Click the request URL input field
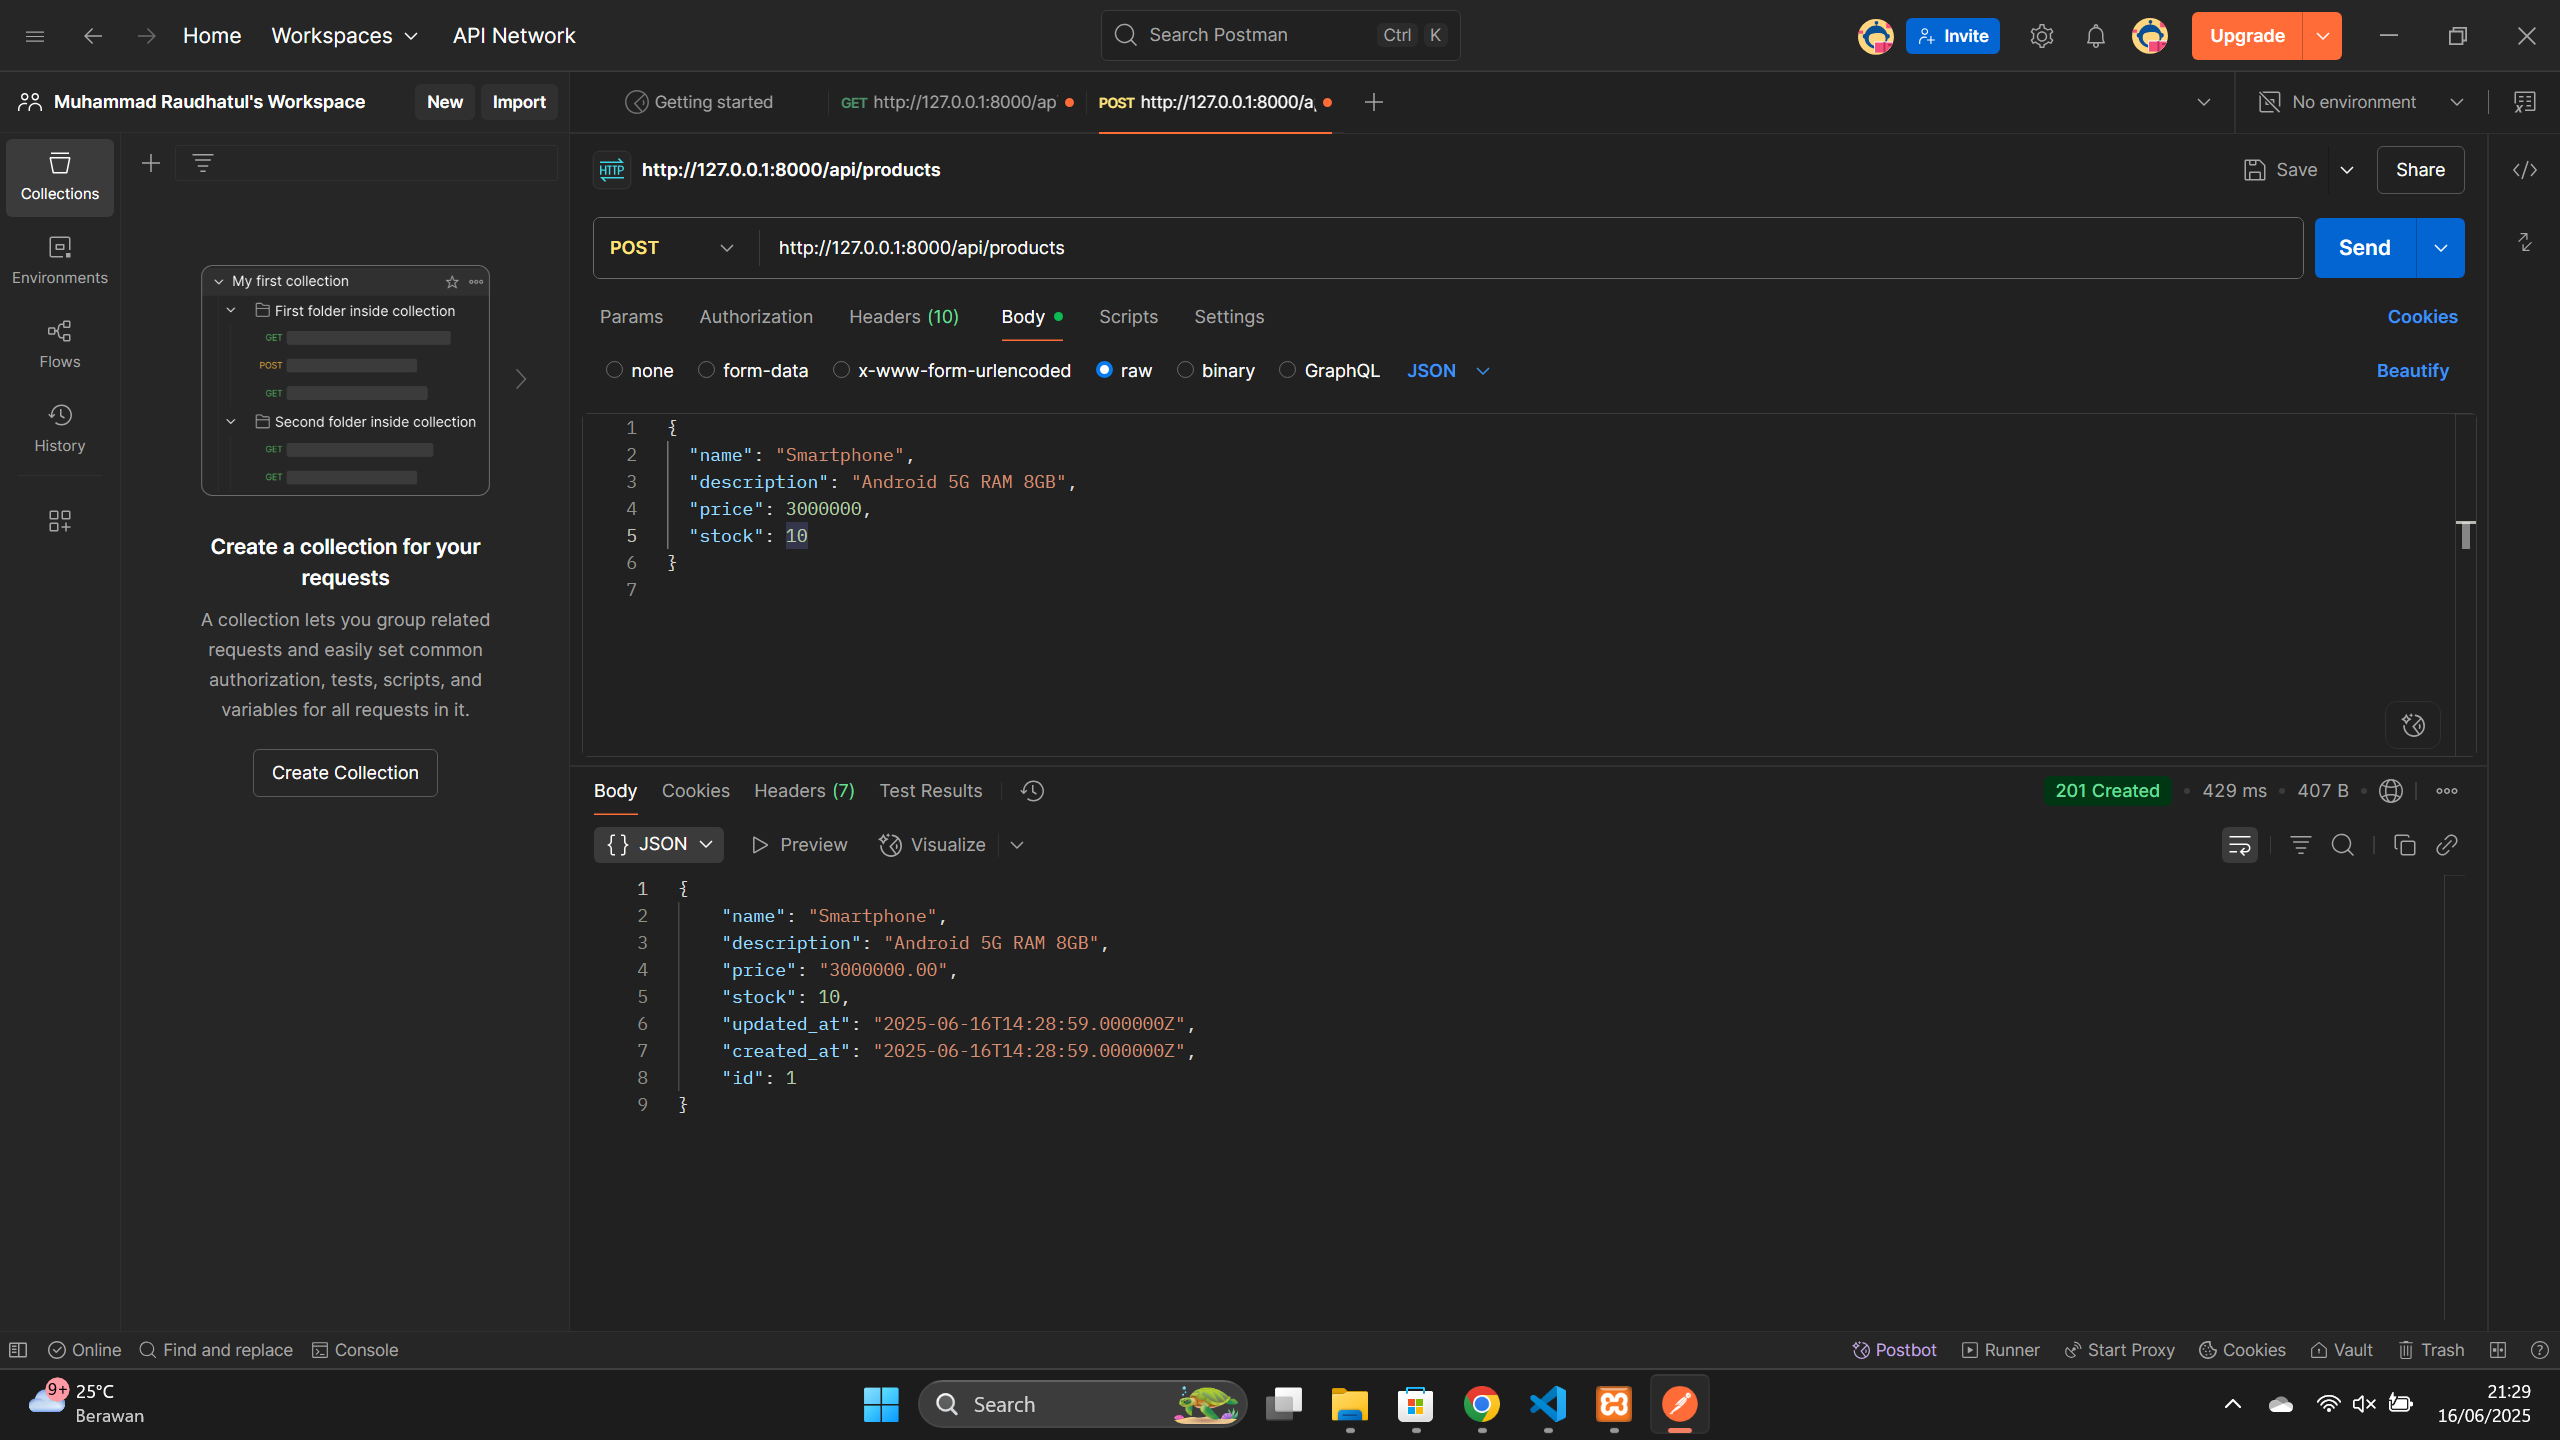Viewport: 2560px width, 1440px height. [1500, 248]
